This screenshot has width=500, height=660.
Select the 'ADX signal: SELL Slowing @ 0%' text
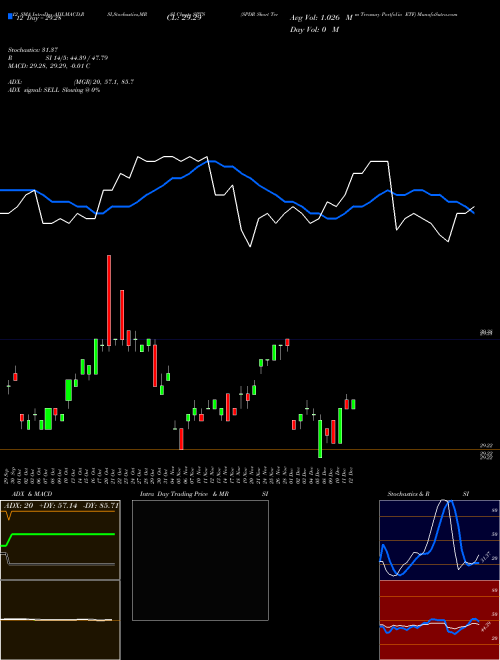tap(54, 90)
